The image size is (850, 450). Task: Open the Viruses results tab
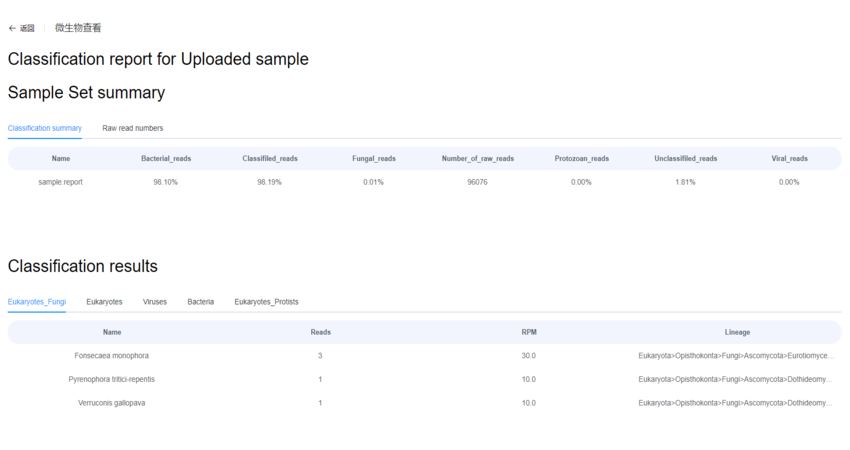pyautogui.click(x=155, y=301)
